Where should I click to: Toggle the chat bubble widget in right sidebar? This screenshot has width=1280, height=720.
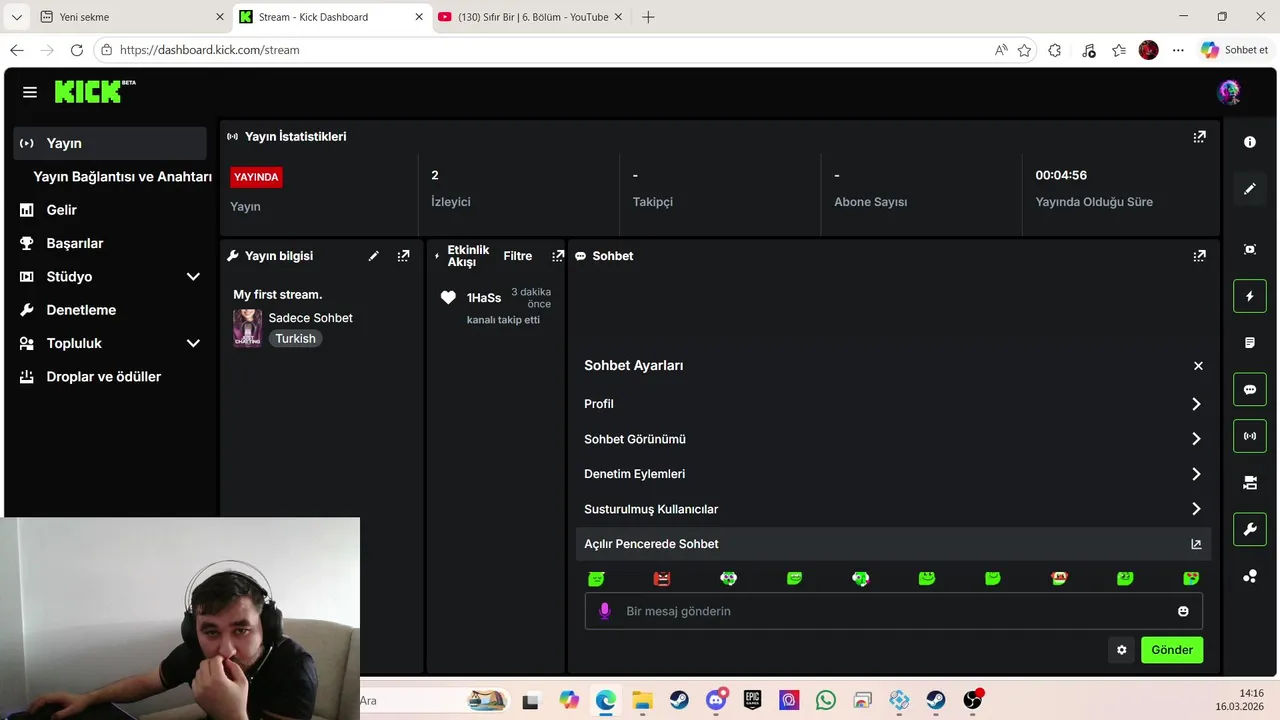[x=1250, y=389]
